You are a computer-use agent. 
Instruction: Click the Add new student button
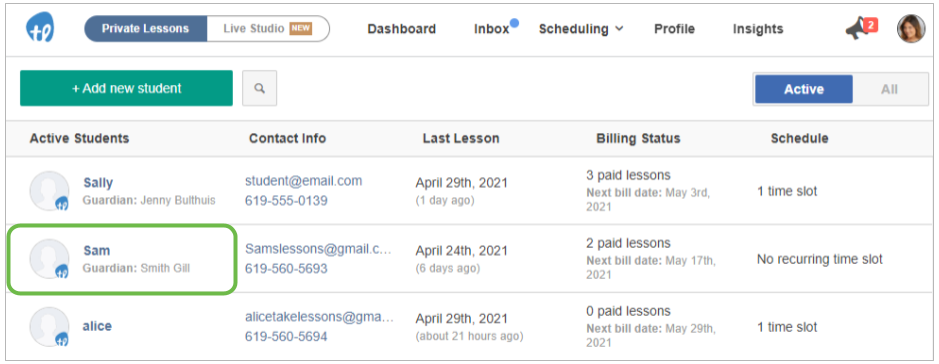[x=126, y=88]
